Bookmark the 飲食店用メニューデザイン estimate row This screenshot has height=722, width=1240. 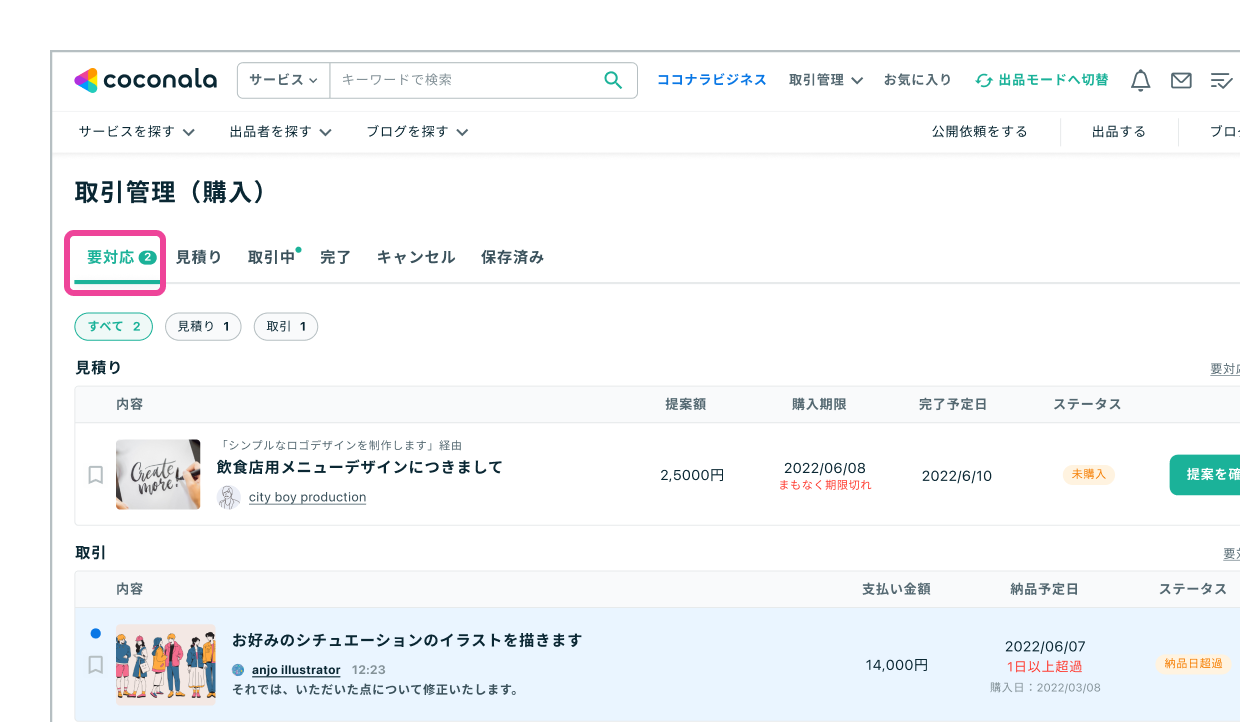coord(96,475)
